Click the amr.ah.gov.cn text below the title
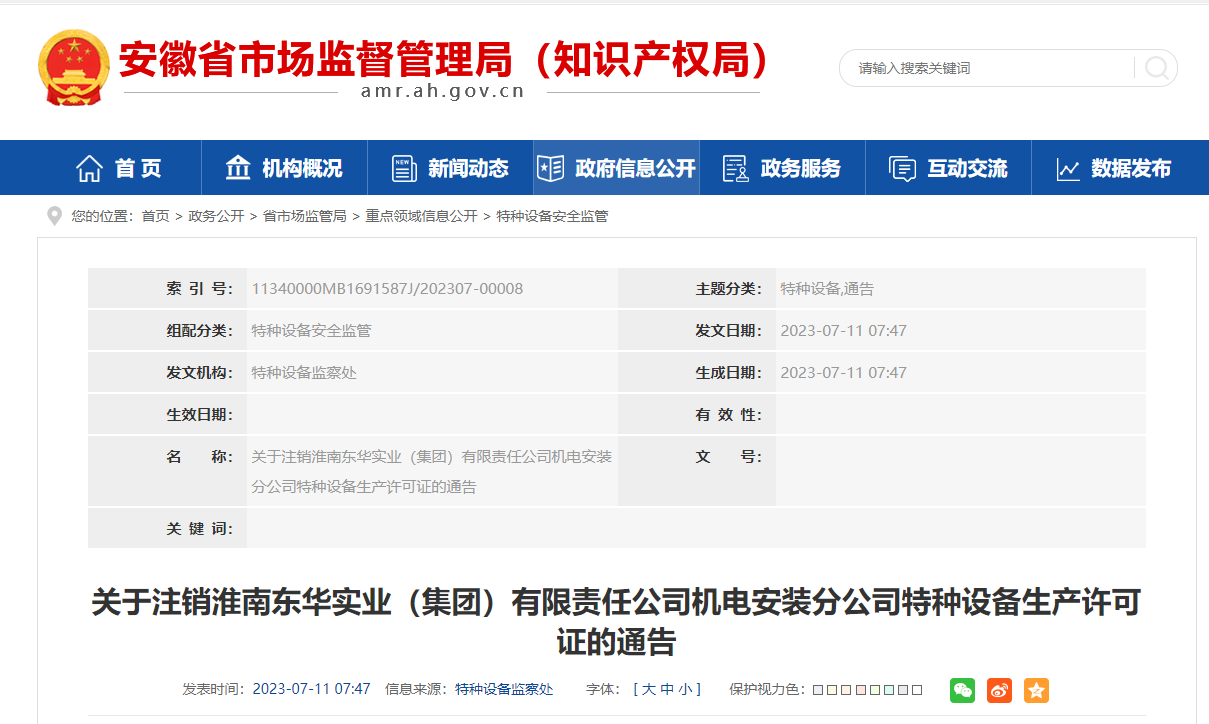1209x724 pixels. [443, 91]
